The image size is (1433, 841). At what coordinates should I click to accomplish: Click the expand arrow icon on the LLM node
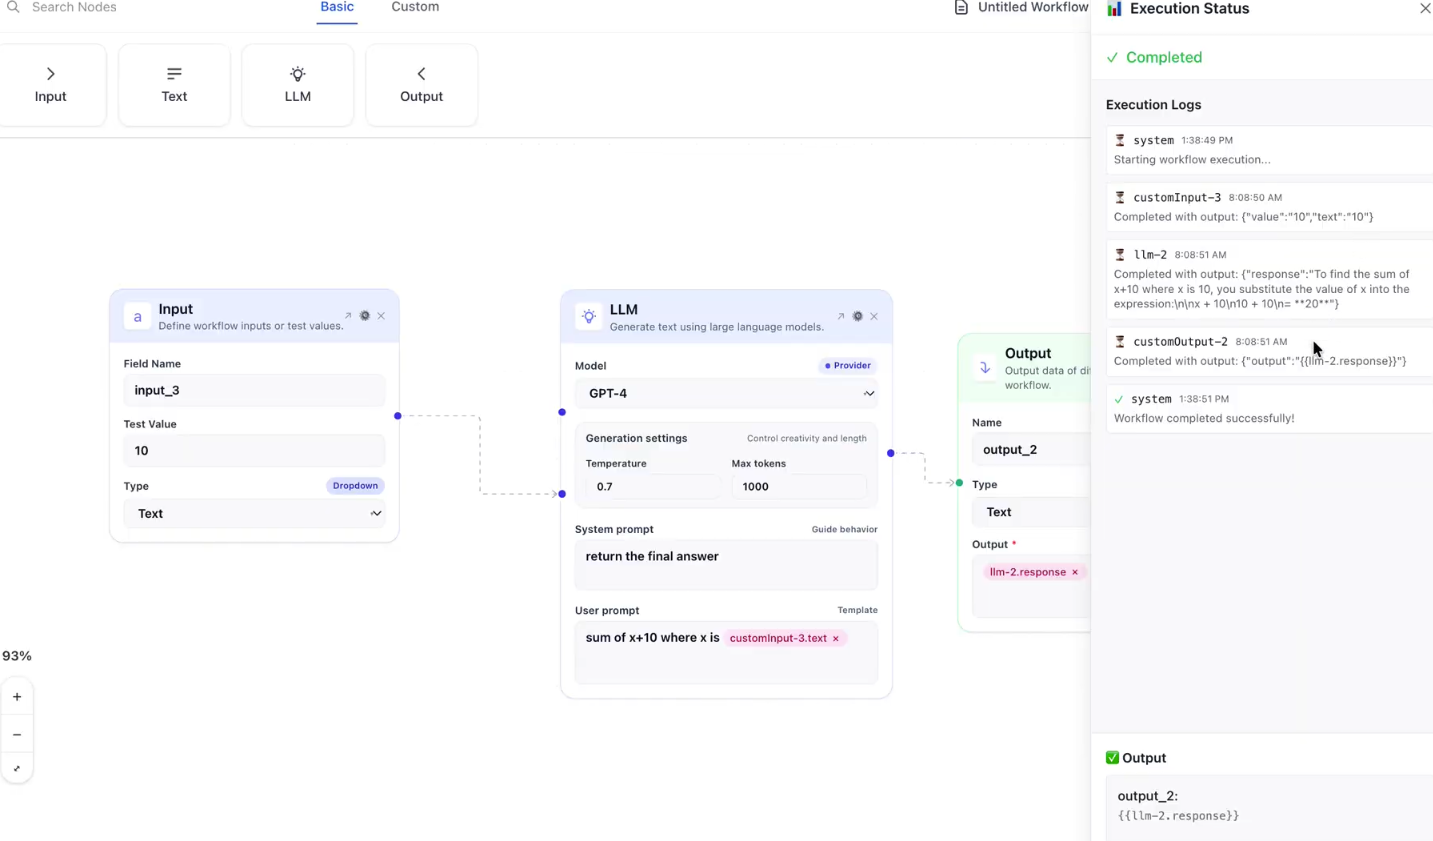pos(840,316)
